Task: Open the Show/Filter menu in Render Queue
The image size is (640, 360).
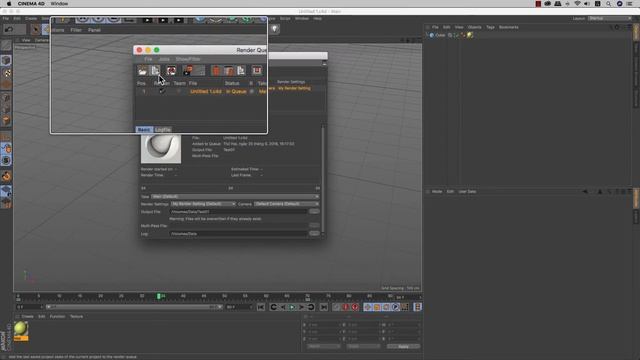Action: click(x=188, y=59)
